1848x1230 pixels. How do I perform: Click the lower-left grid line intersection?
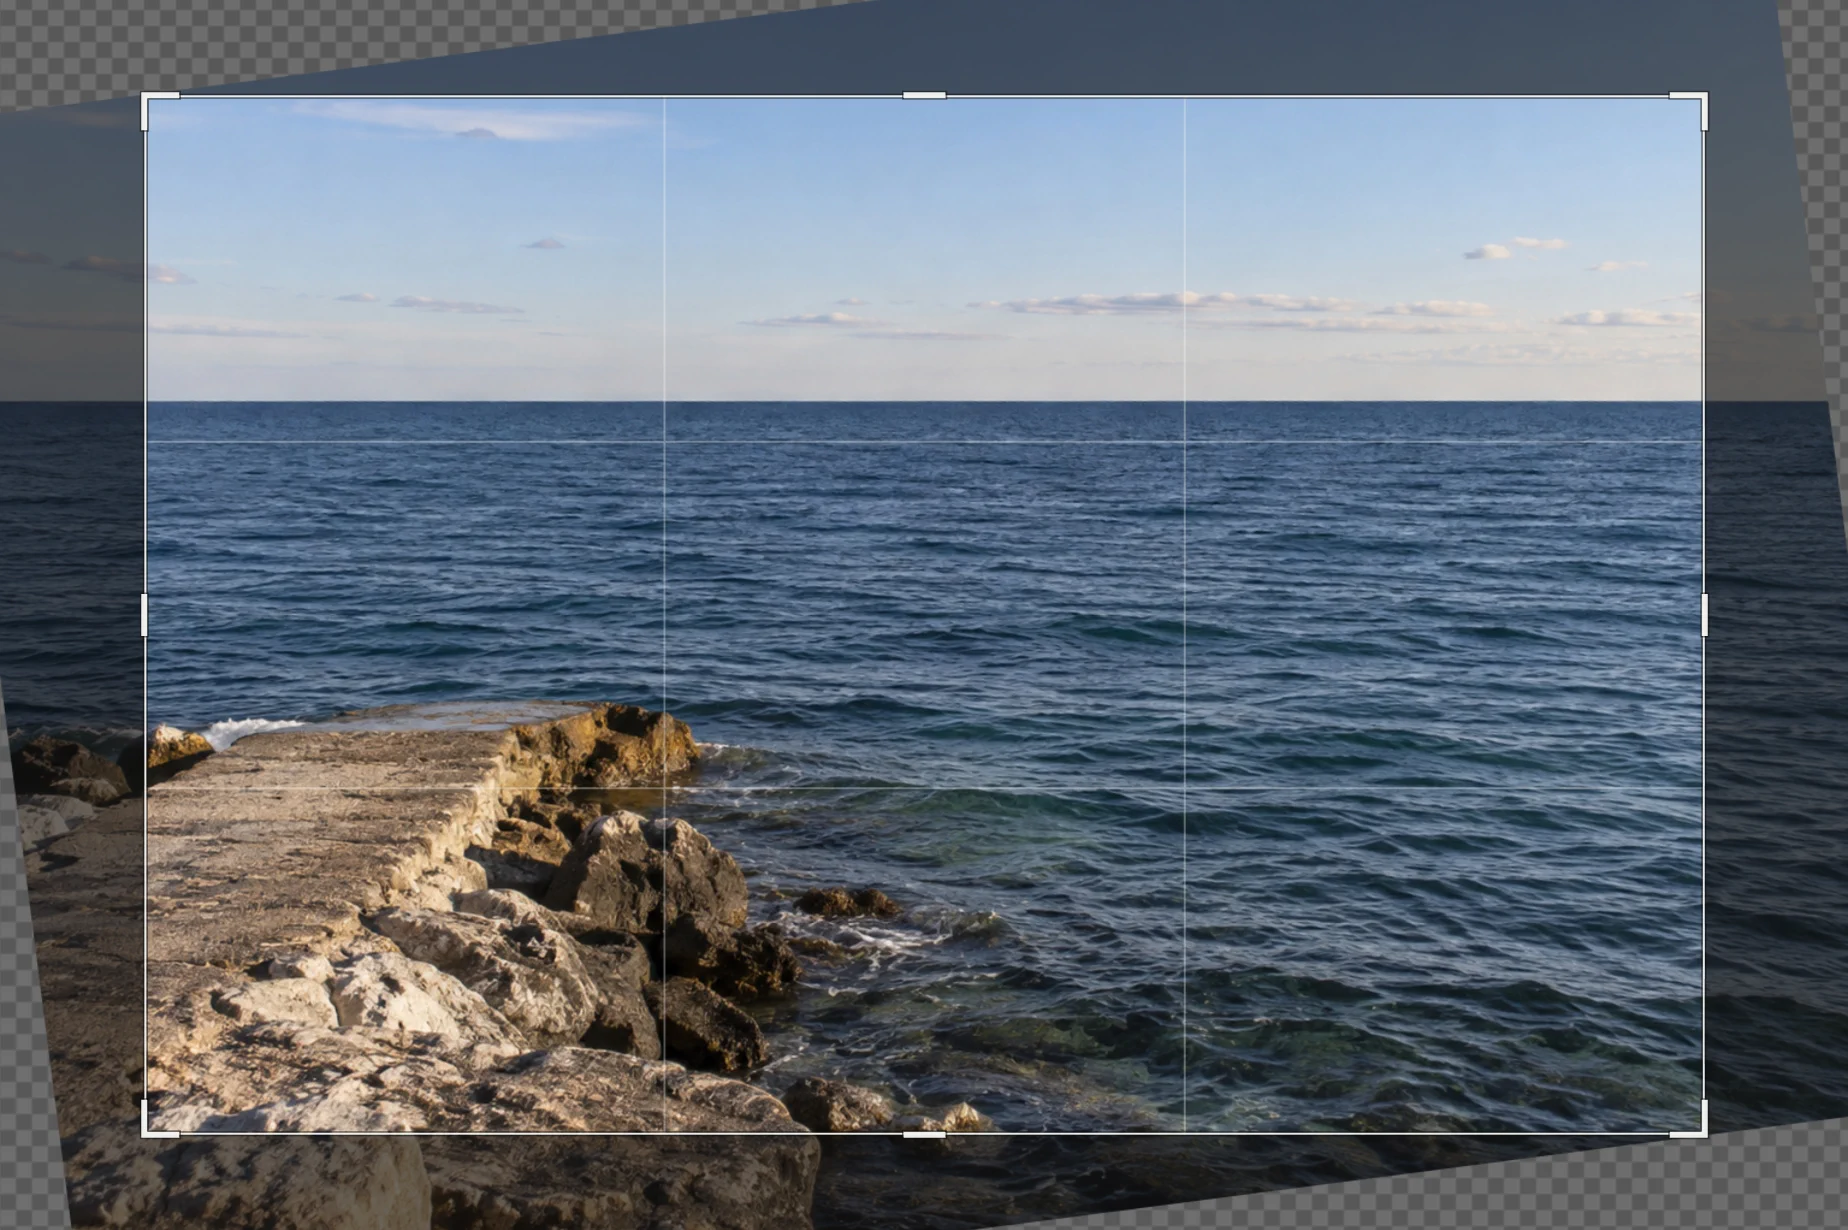click(x=665, y=788)
